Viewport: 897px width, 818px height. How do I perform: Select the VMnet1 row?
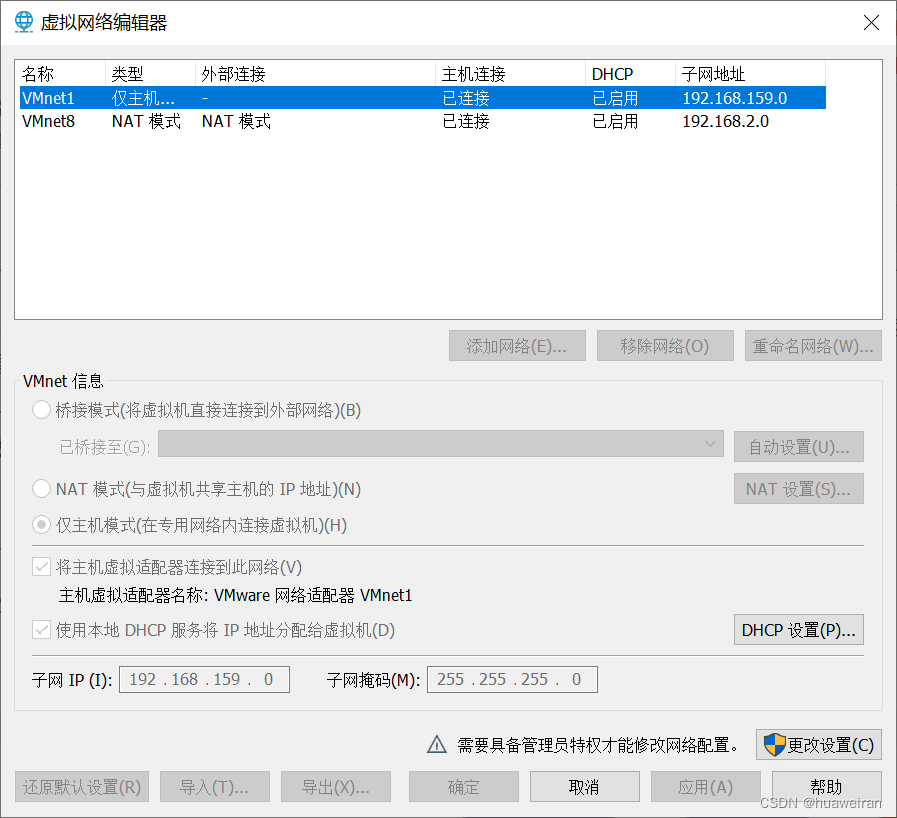coord(423,98)
